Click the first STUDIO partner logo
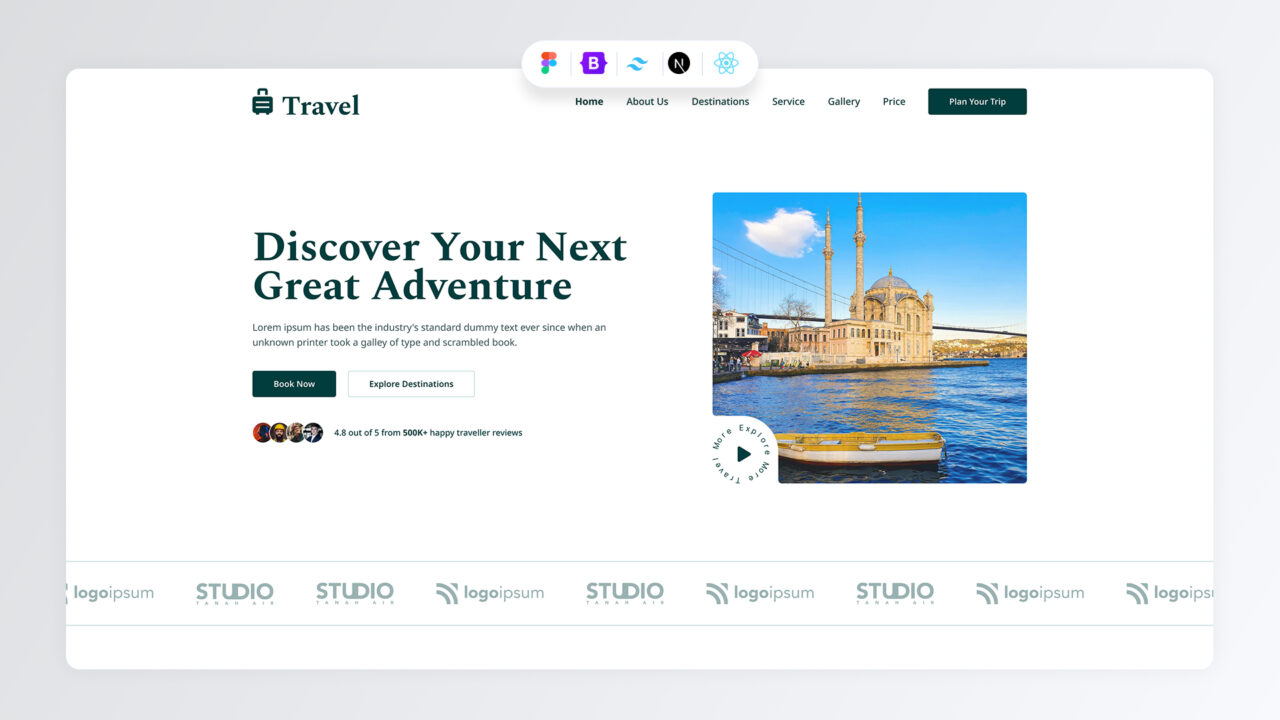 234,593
